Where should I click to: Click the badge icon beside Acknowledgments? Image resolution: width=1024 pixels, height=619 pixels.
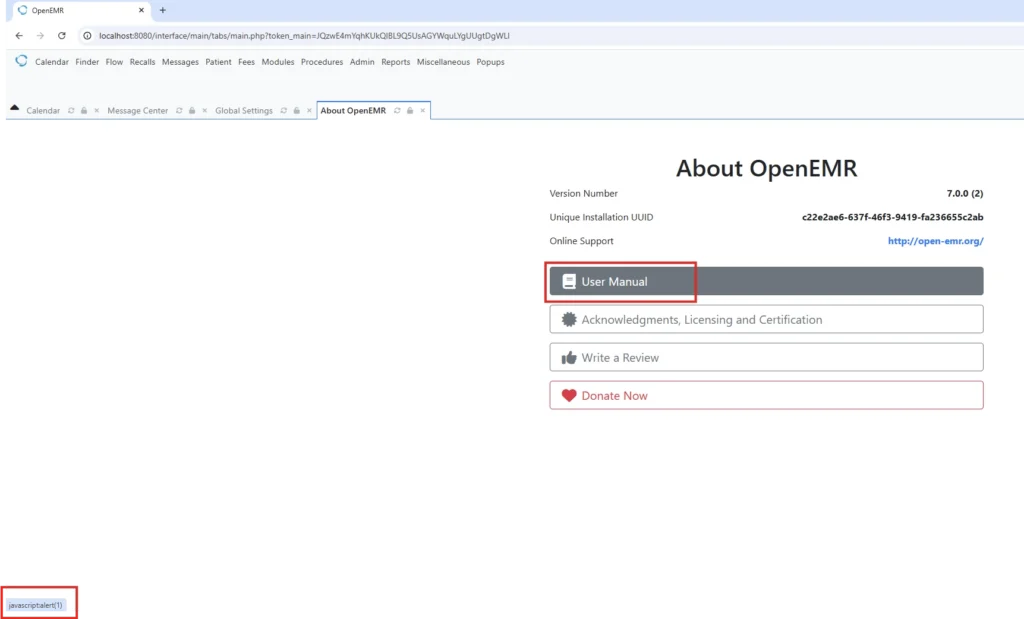pos(569,319)
